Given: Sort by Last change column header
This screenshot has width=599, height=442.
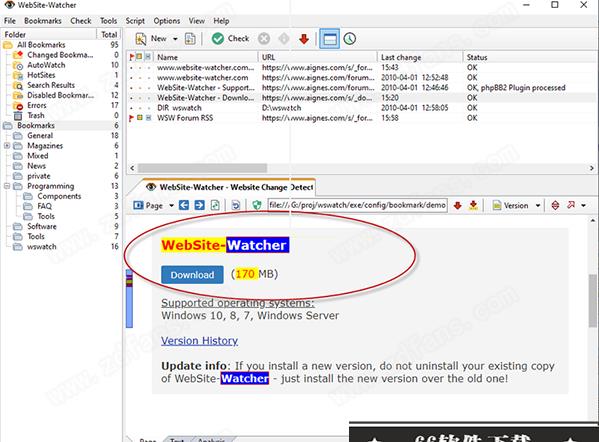Looking at the screenshot, I should (420, 57).
